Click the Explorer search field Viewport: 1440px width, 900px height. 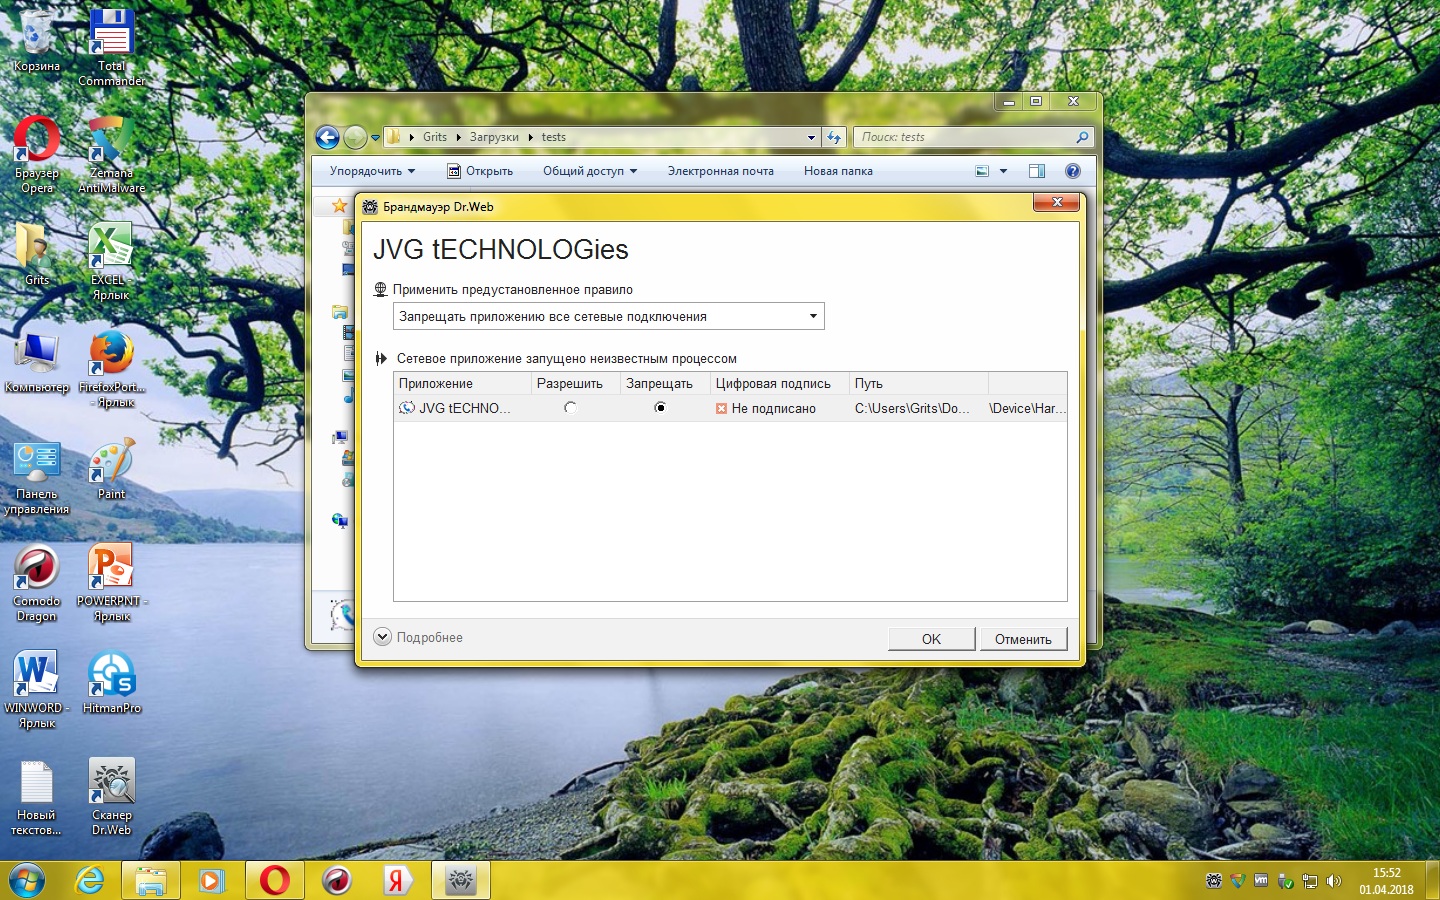coord(965,137)
